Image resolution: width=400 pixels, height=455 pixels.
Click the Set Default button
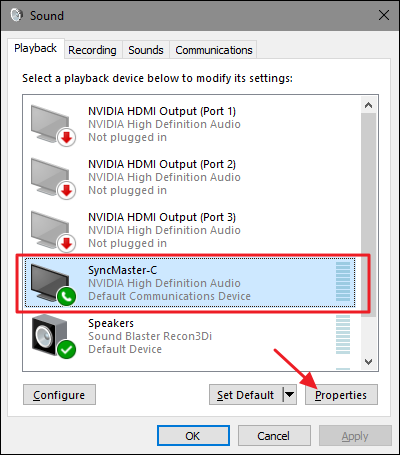(x=246, y=395)
